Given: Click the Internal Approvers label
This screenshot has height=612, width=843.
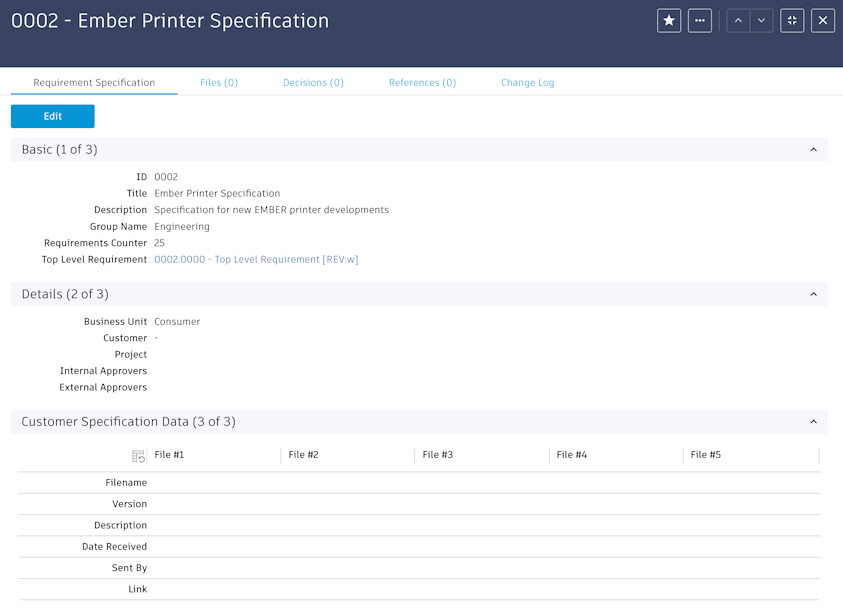Looking at the screenshot, I should pos(103,371).
